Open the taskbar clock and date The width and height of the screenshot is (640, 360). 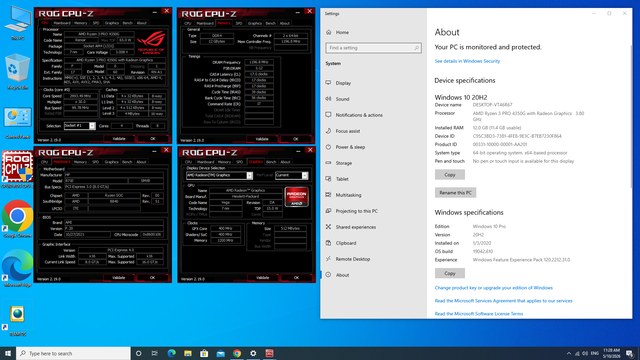tap(611, 353)
